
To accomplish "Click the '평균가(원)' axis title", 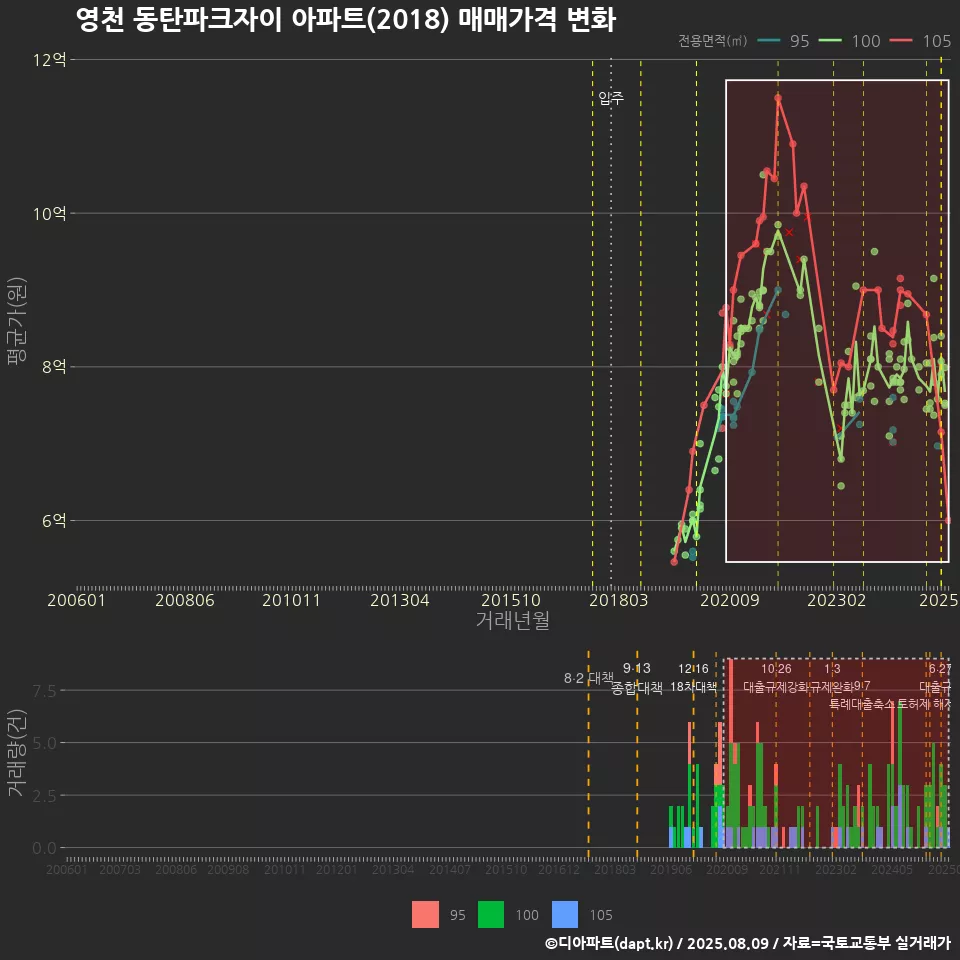I will tap(17, 321).
